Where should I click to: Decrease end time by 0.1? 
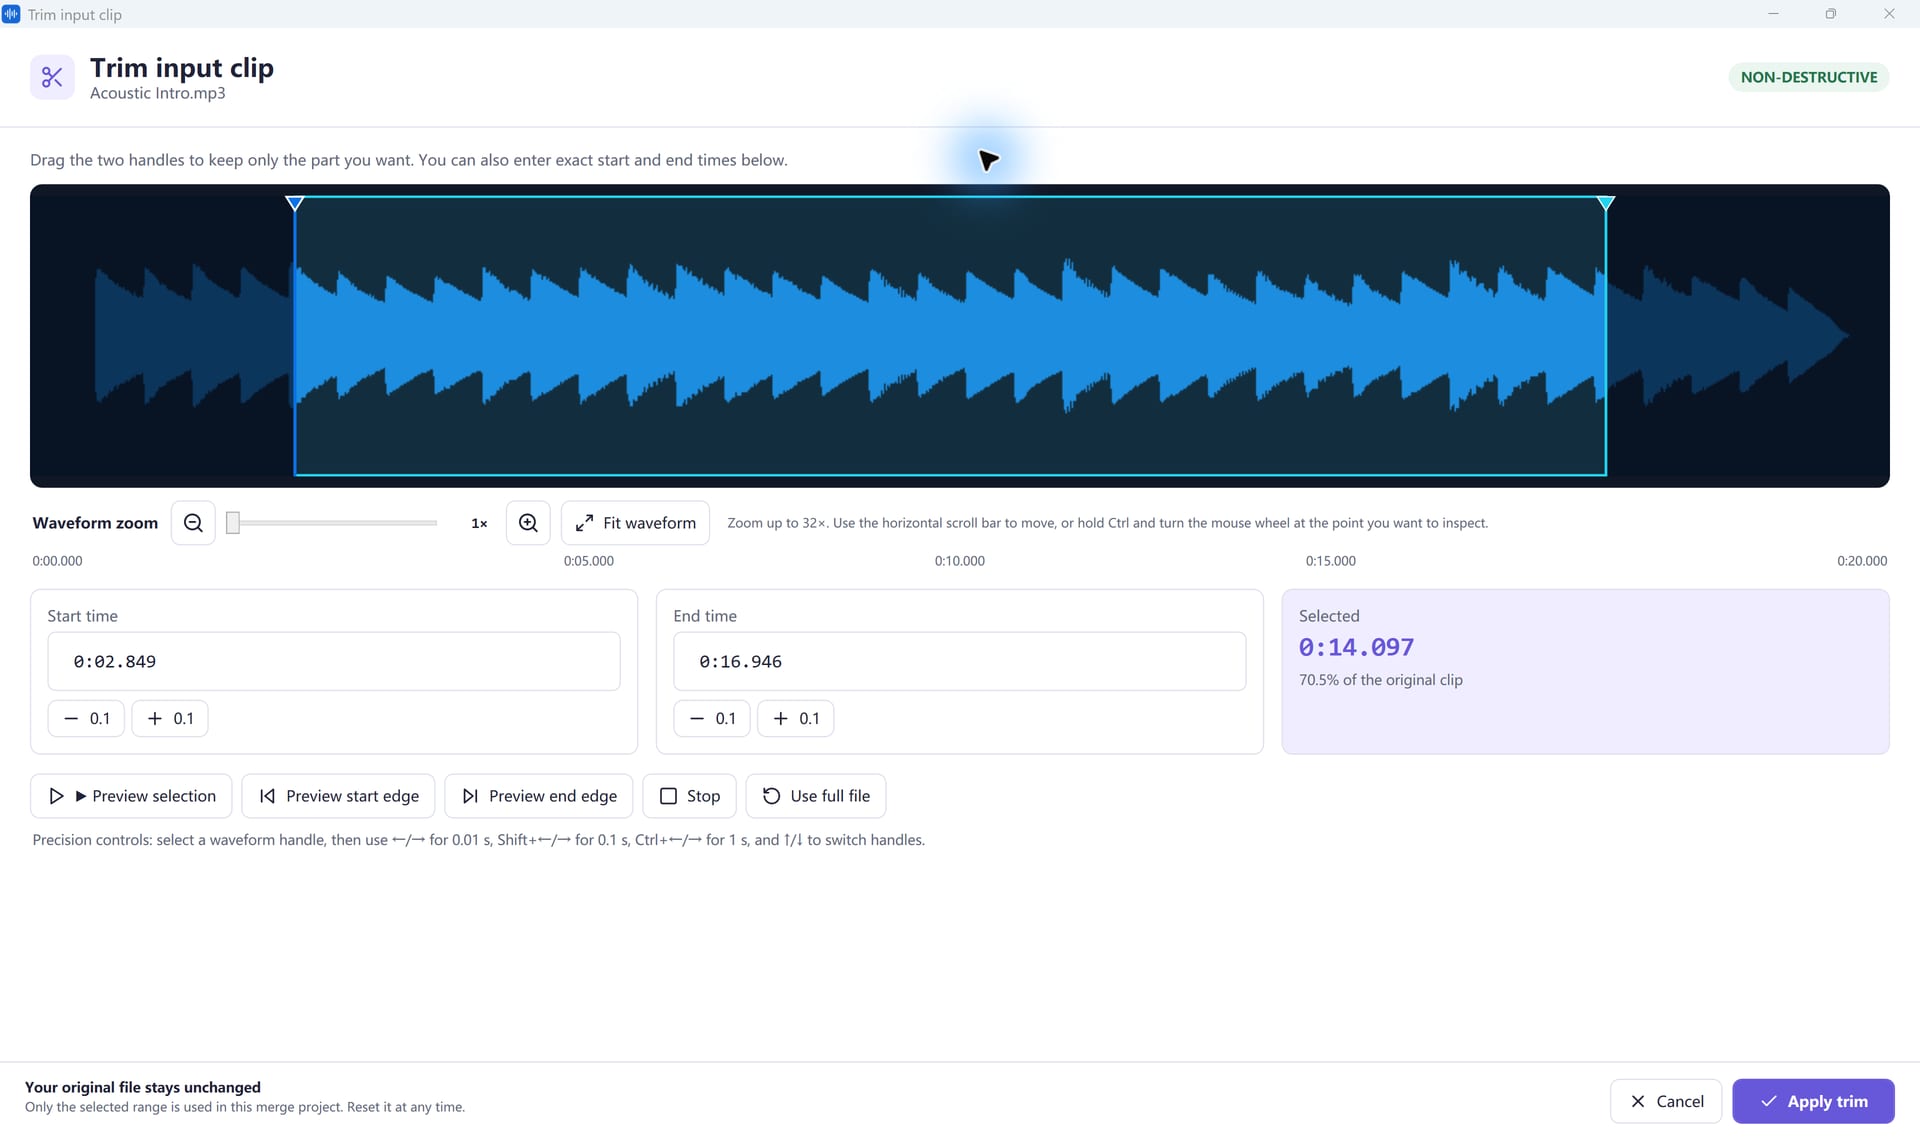pyautogui.click(x=712, y=718)
